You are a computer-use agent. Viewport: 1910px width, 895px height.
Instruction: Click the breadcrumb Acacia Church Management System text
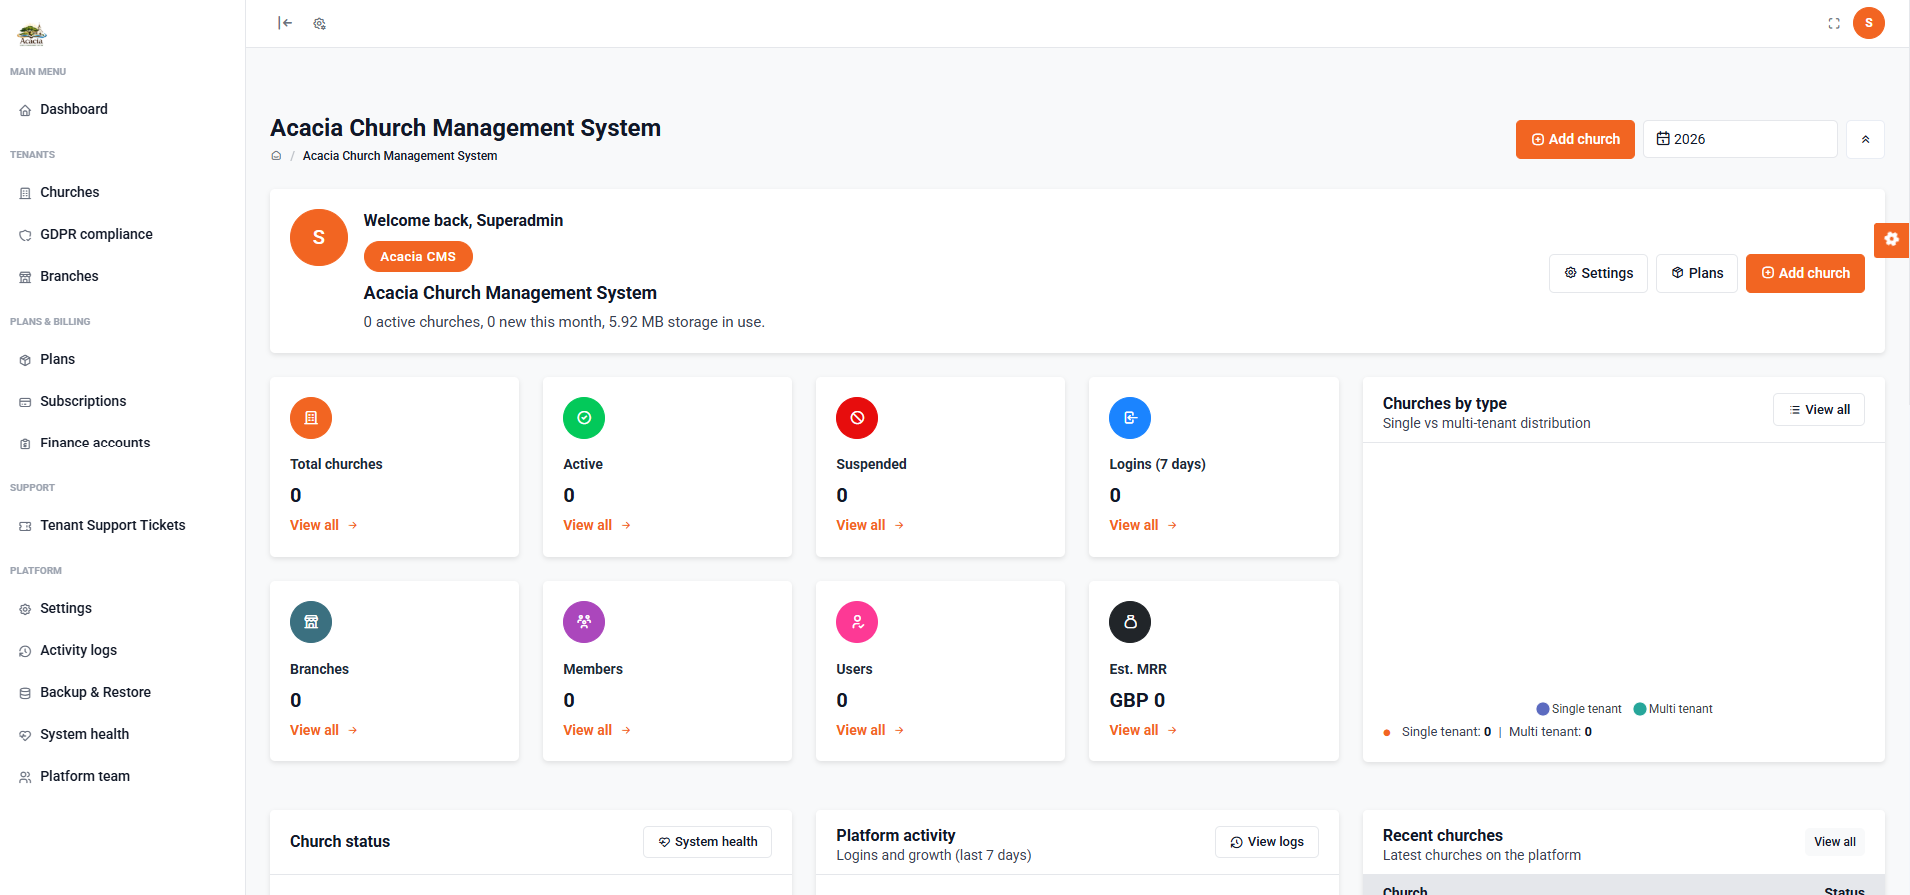point(400,156)
